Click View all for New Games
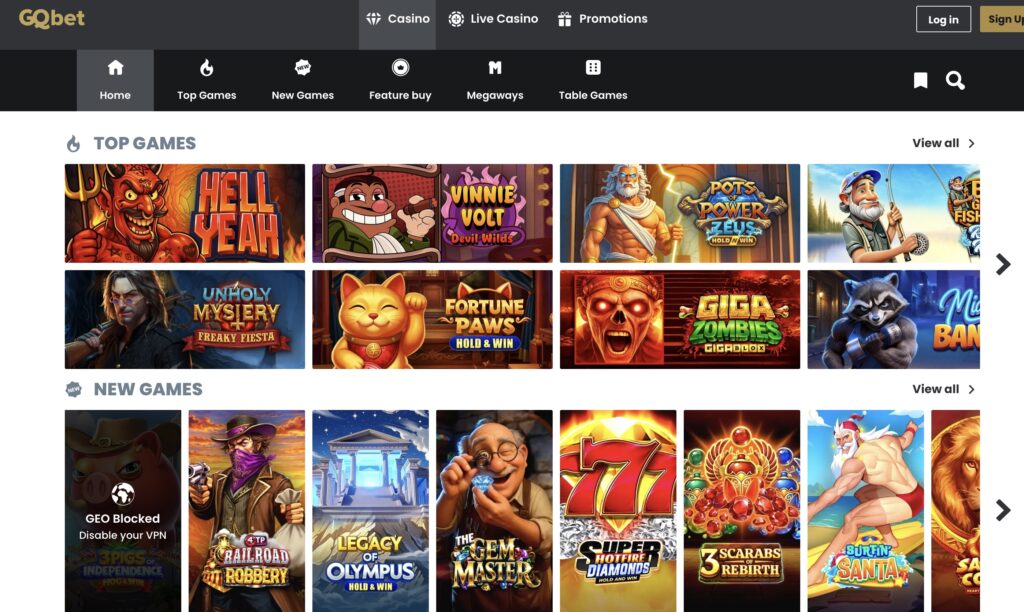 click(x=943, y=389)
